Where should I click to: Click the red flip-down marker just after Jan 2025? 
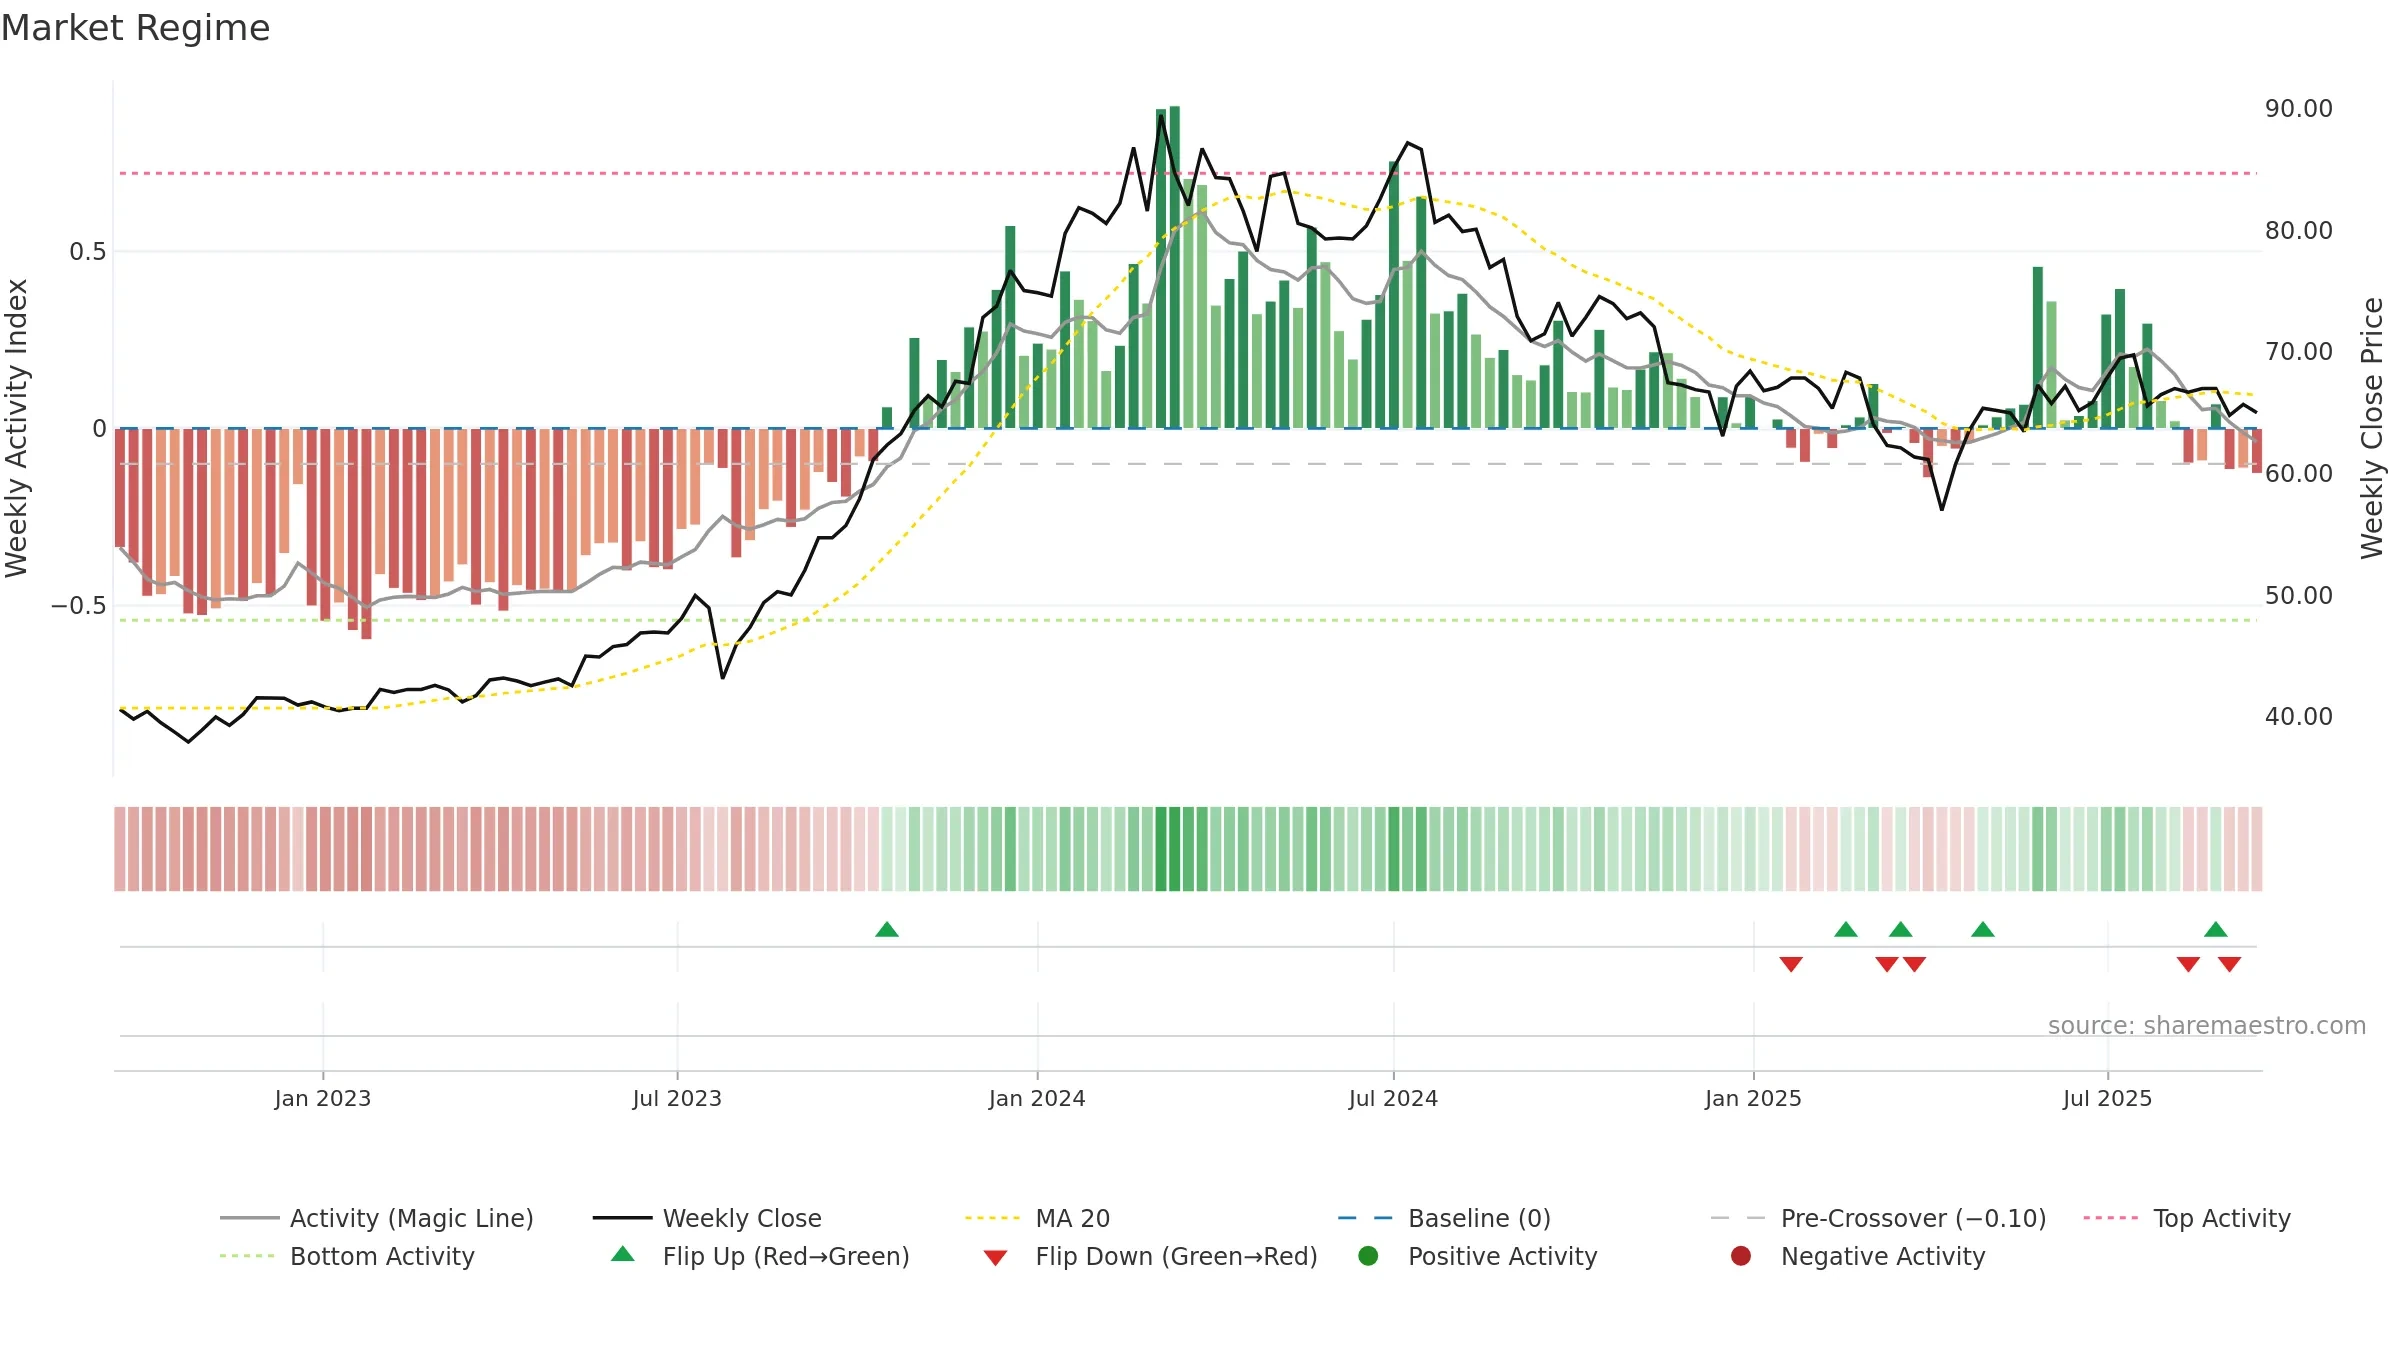(x=1791, y=964)
